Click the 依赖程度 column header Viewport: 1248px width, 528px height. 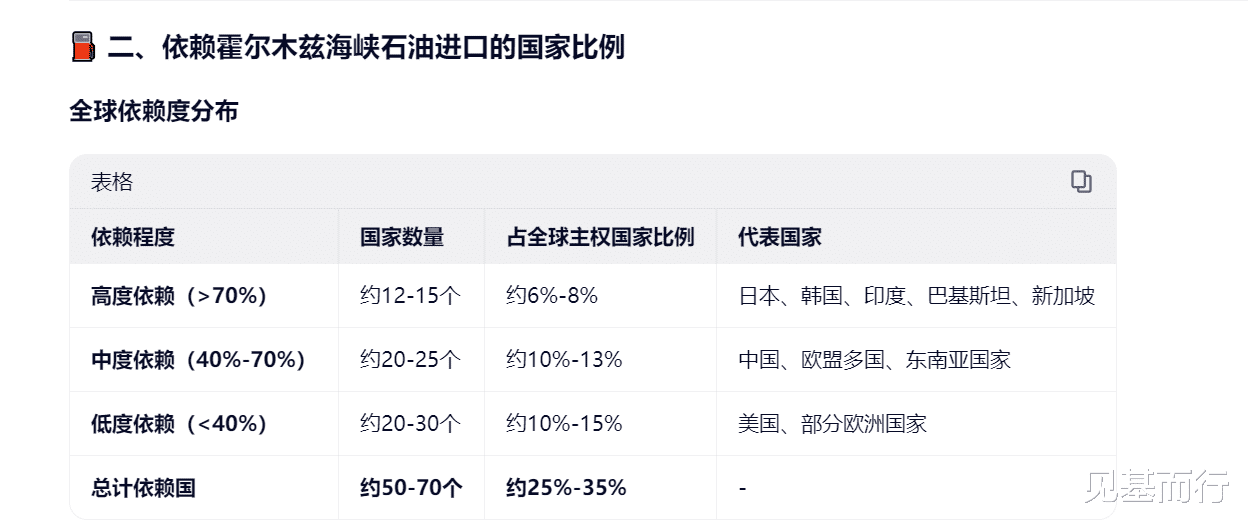tap(133, 237)
